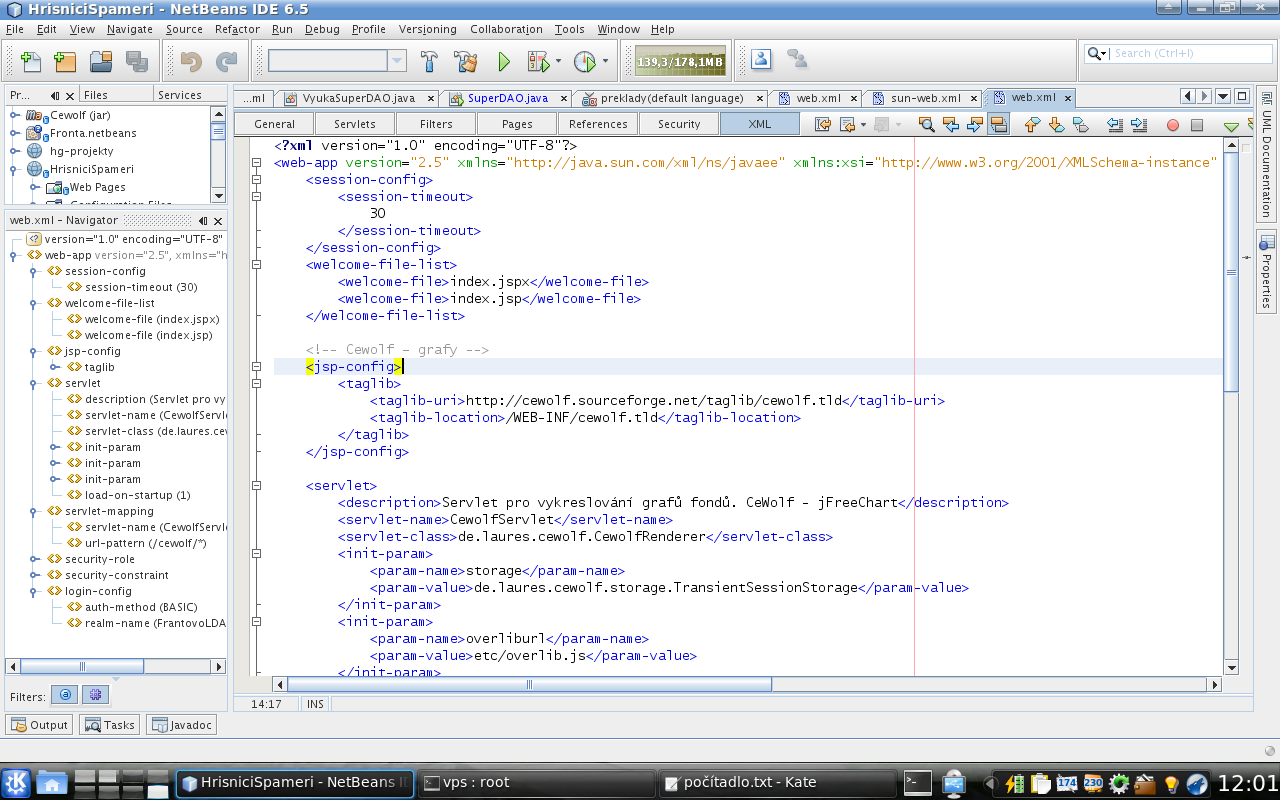This screenshot has height=800, width=1280.
Task: Open the Output window button
Action: click(x=39, y=725)
